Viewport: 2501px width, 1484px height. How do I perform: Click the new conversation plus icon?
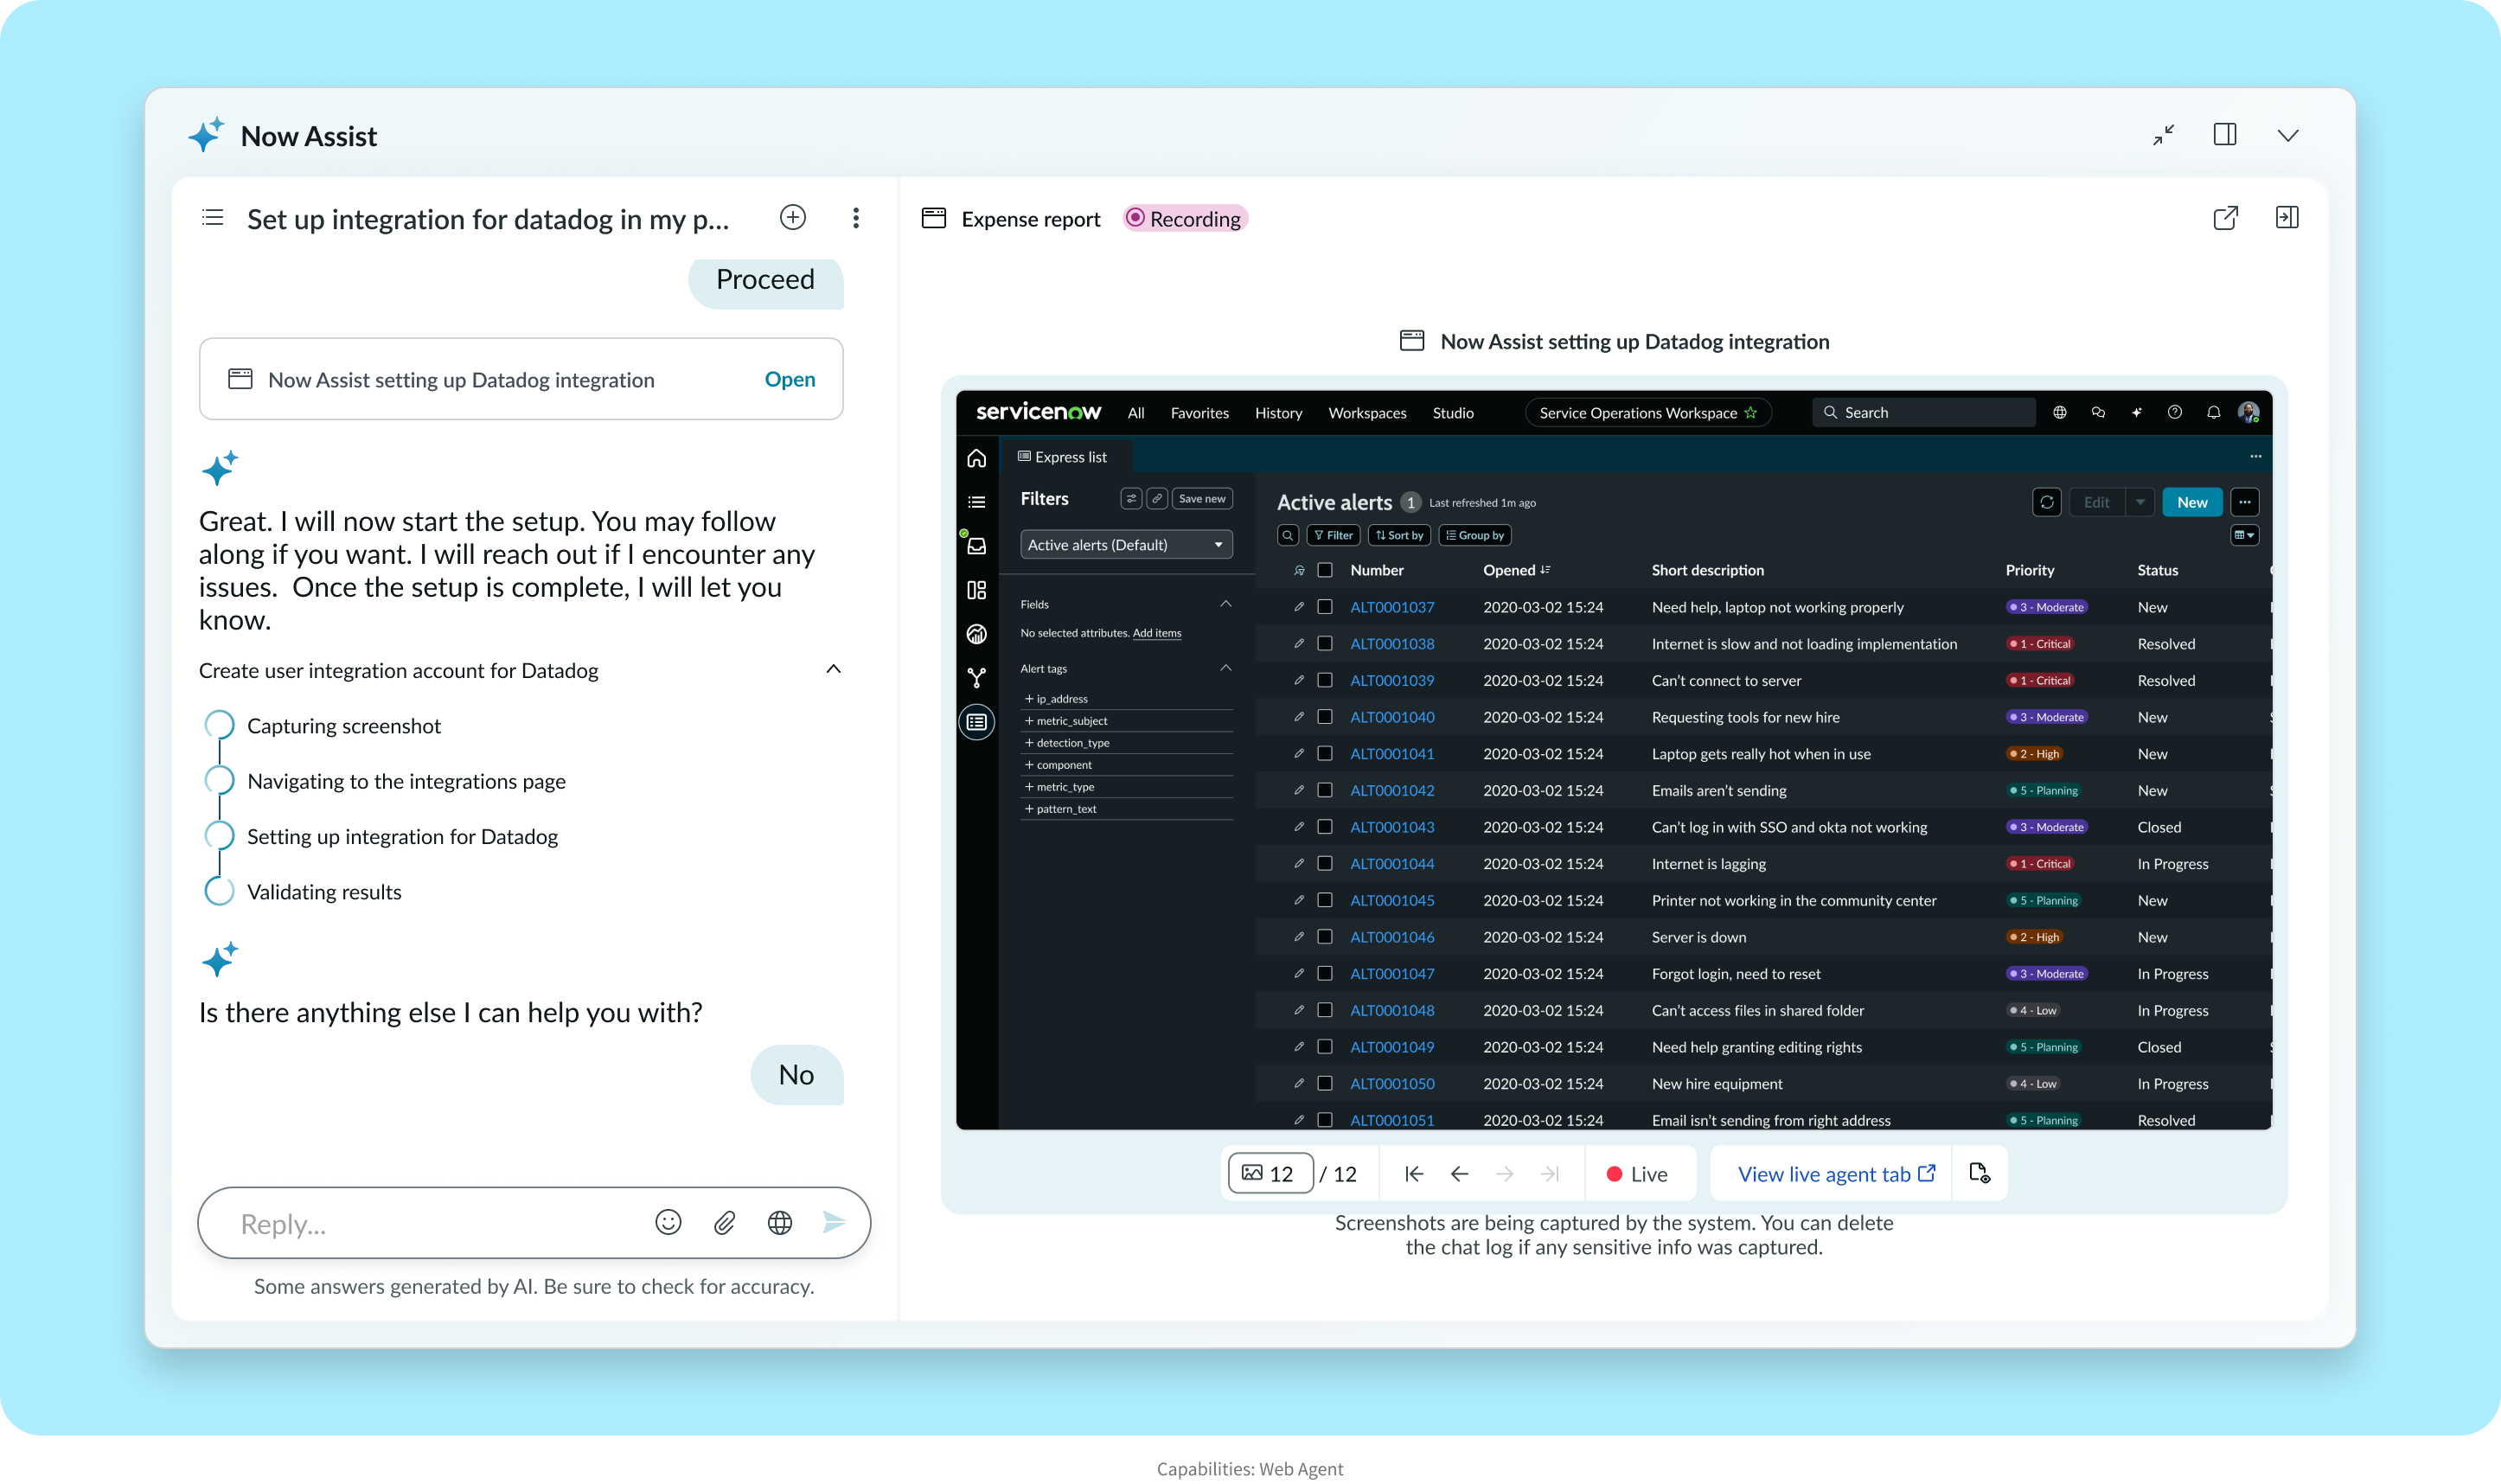click(x=793, y=217)
